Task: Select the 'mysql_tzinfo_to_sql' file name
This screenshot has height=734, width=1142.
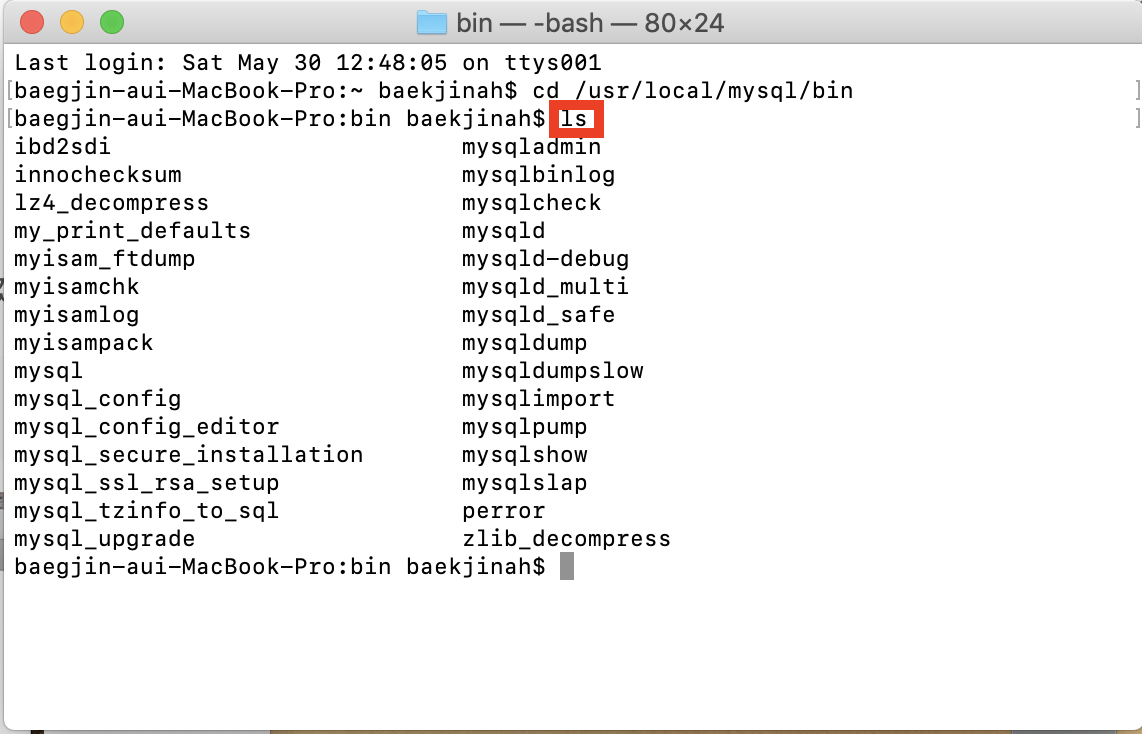Action: click(146, 511)
